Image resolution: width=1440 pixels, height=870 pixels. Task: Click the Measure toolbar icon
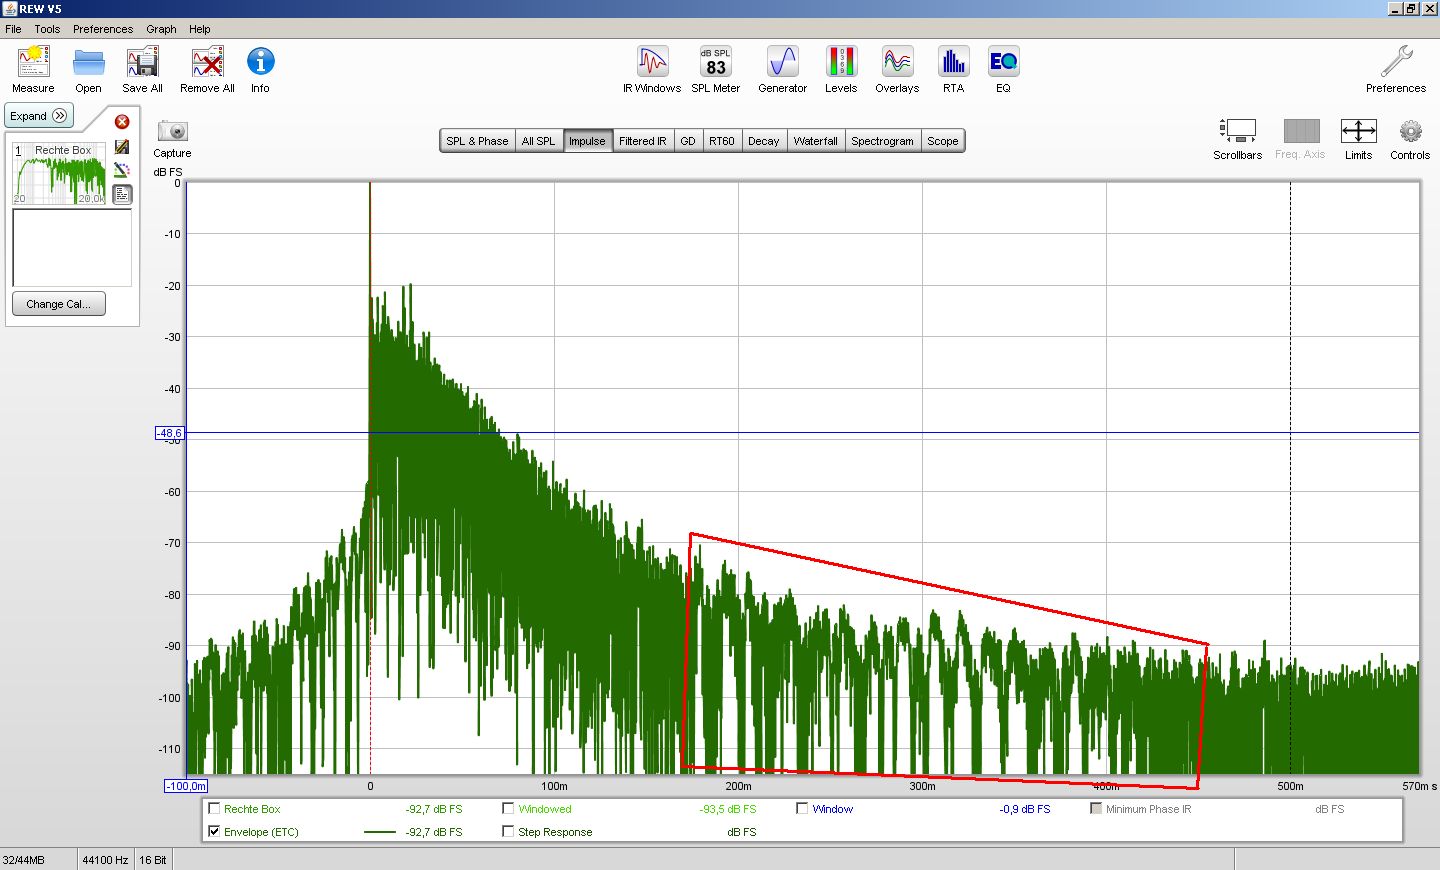tap(33, 63)
